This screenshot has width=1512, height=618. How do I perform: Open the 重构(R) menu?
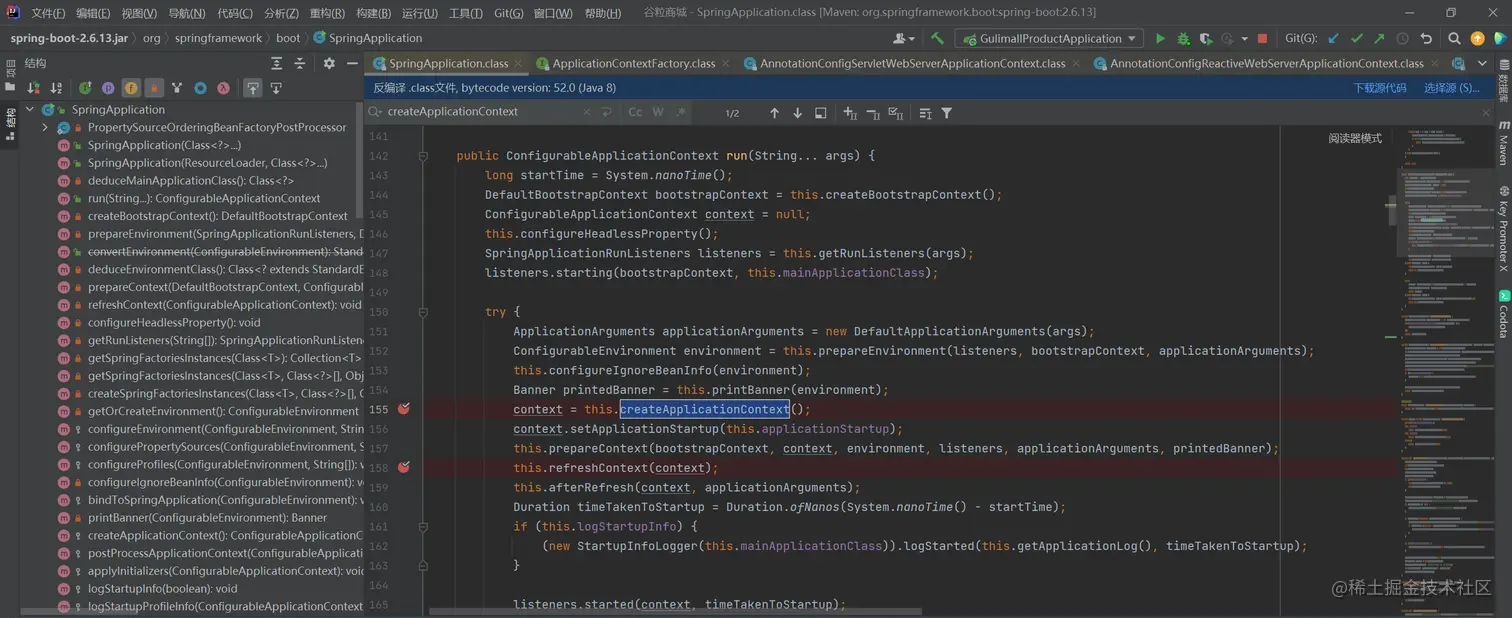327,13
